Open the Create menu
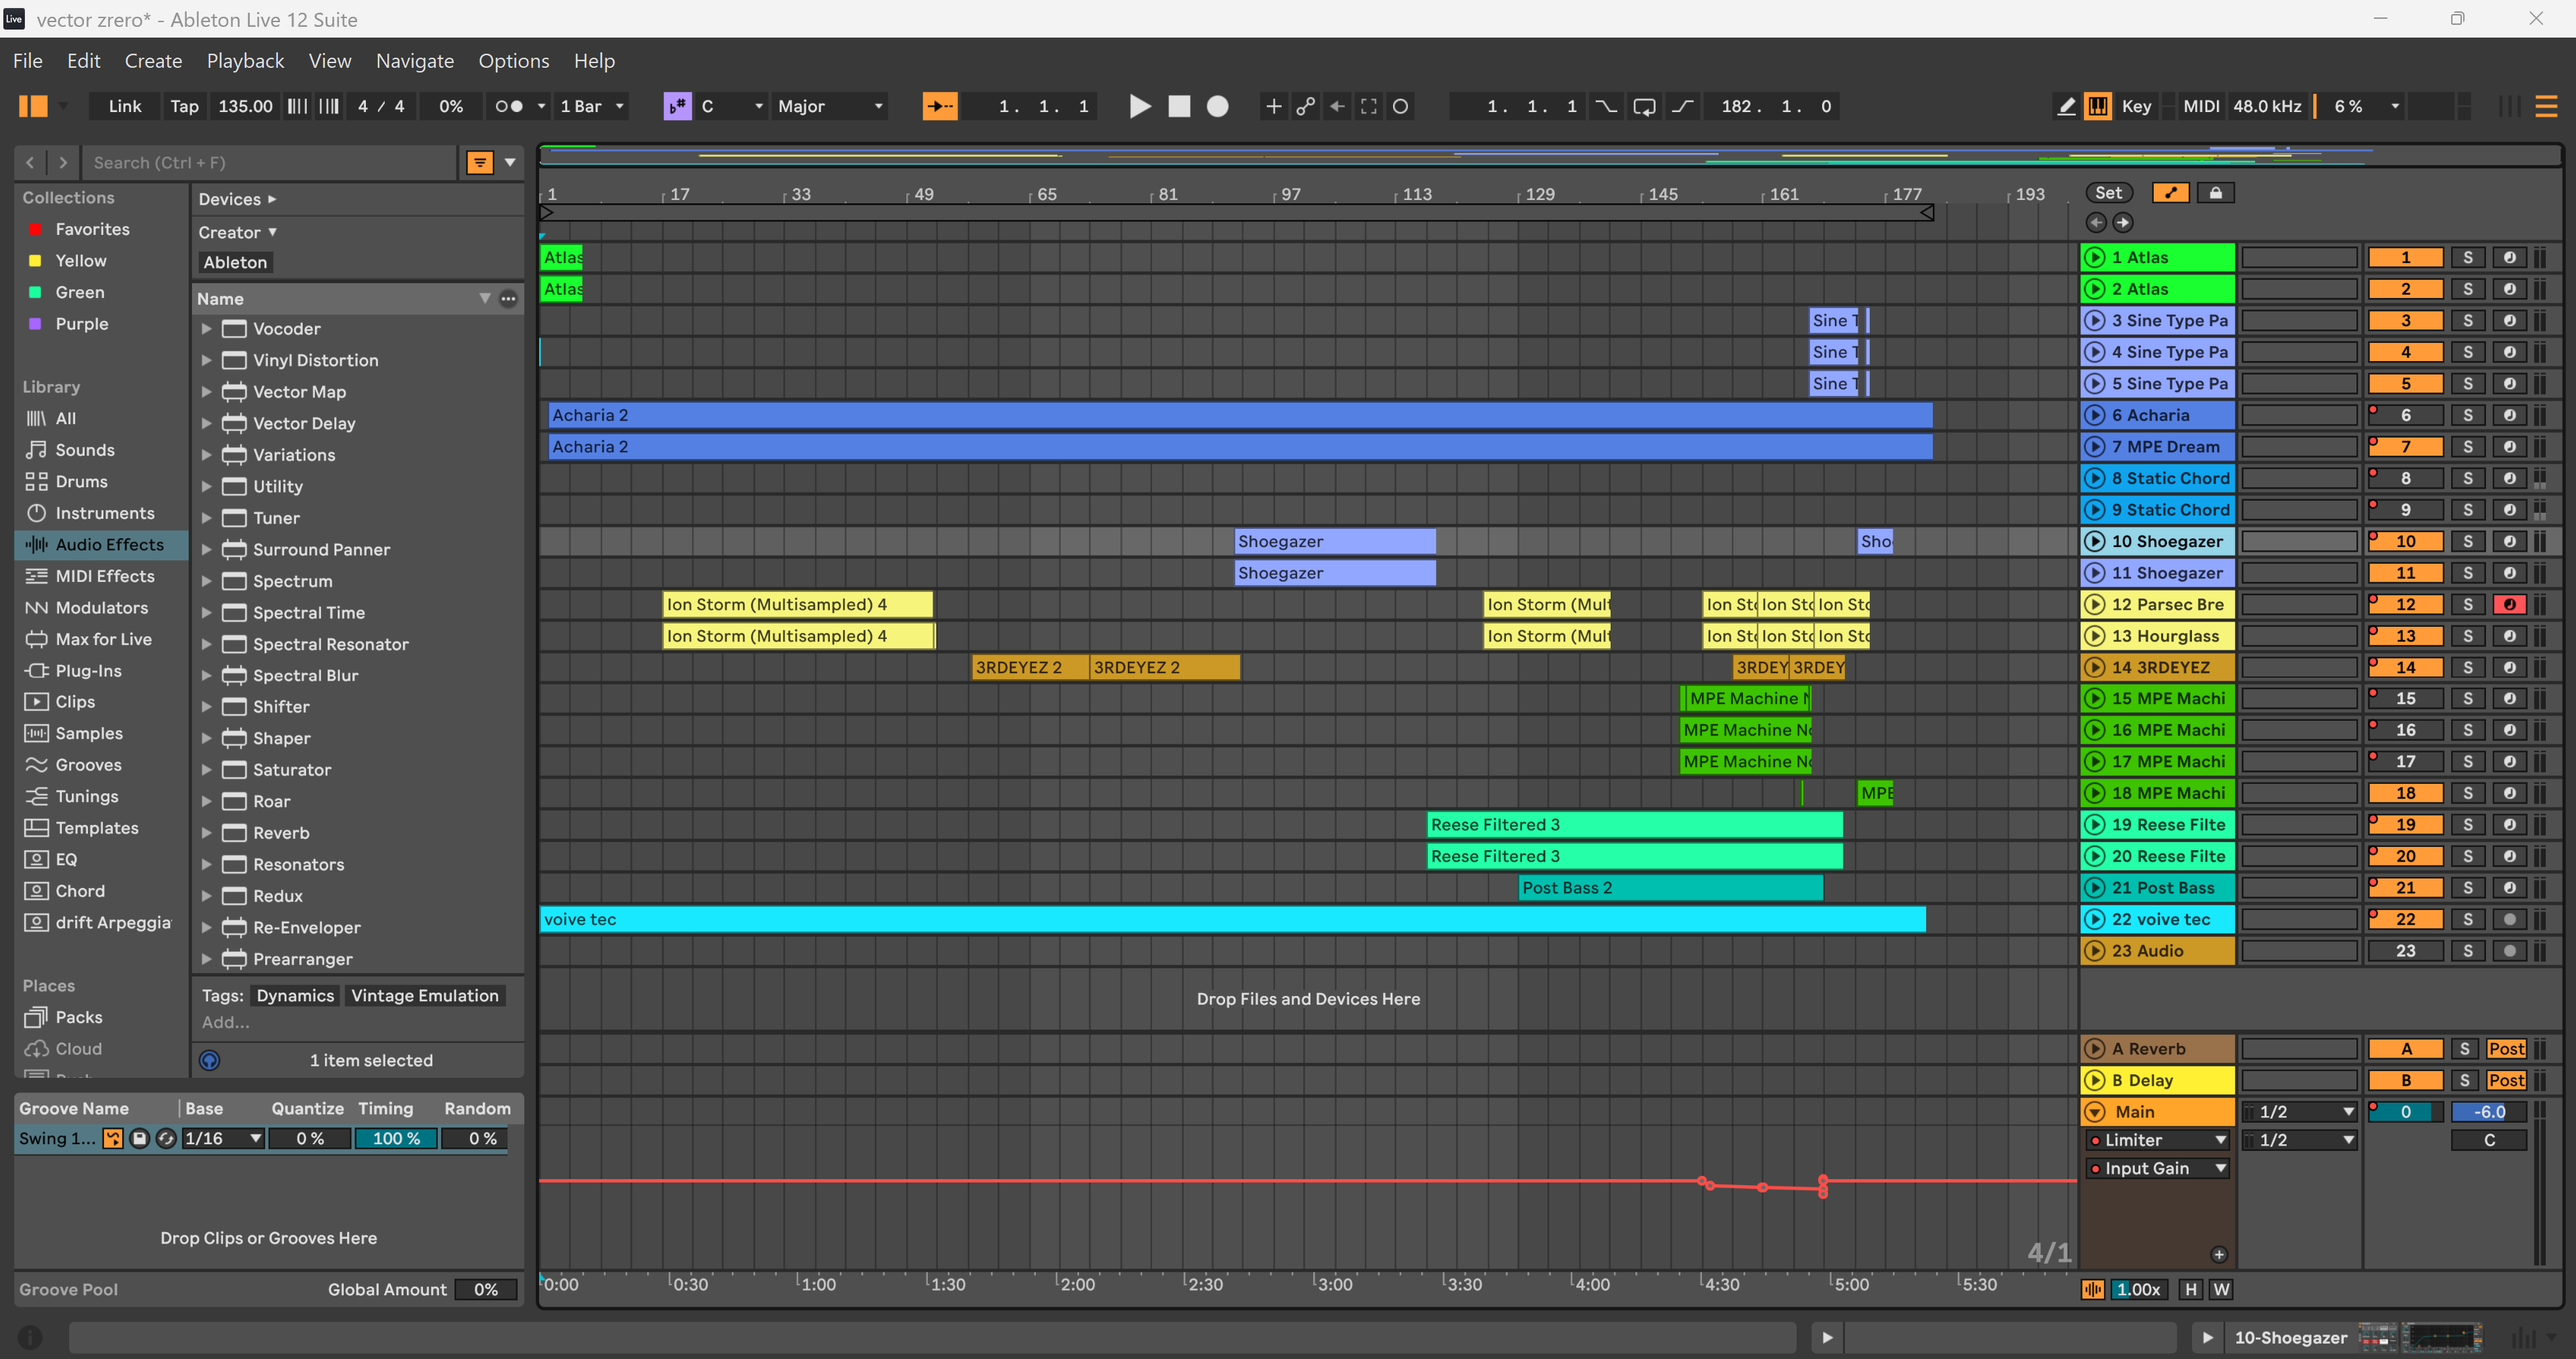Viewport: 2576px width, 1359px height. point(153,61)
